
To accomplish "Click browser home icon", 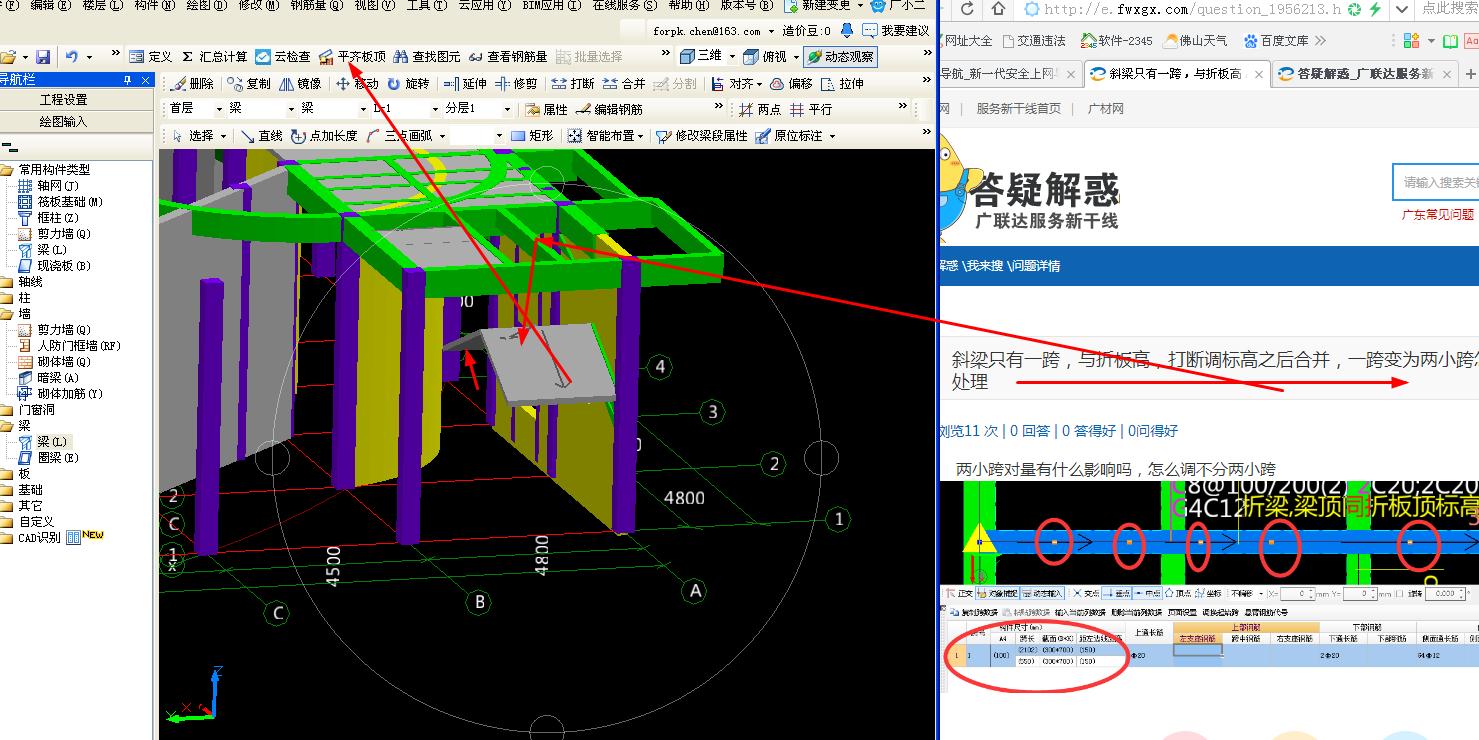I will tap(999, 10).
